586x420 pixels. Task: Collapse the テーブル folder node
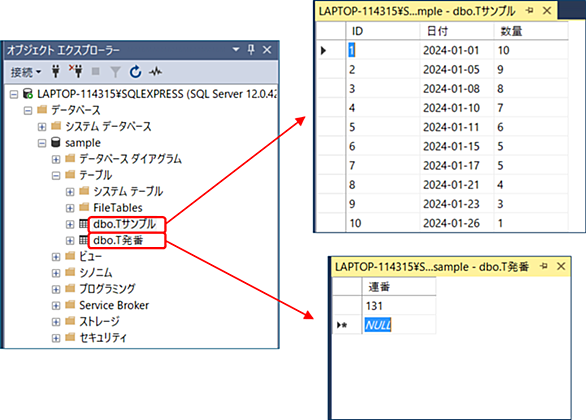coord(56,175)
